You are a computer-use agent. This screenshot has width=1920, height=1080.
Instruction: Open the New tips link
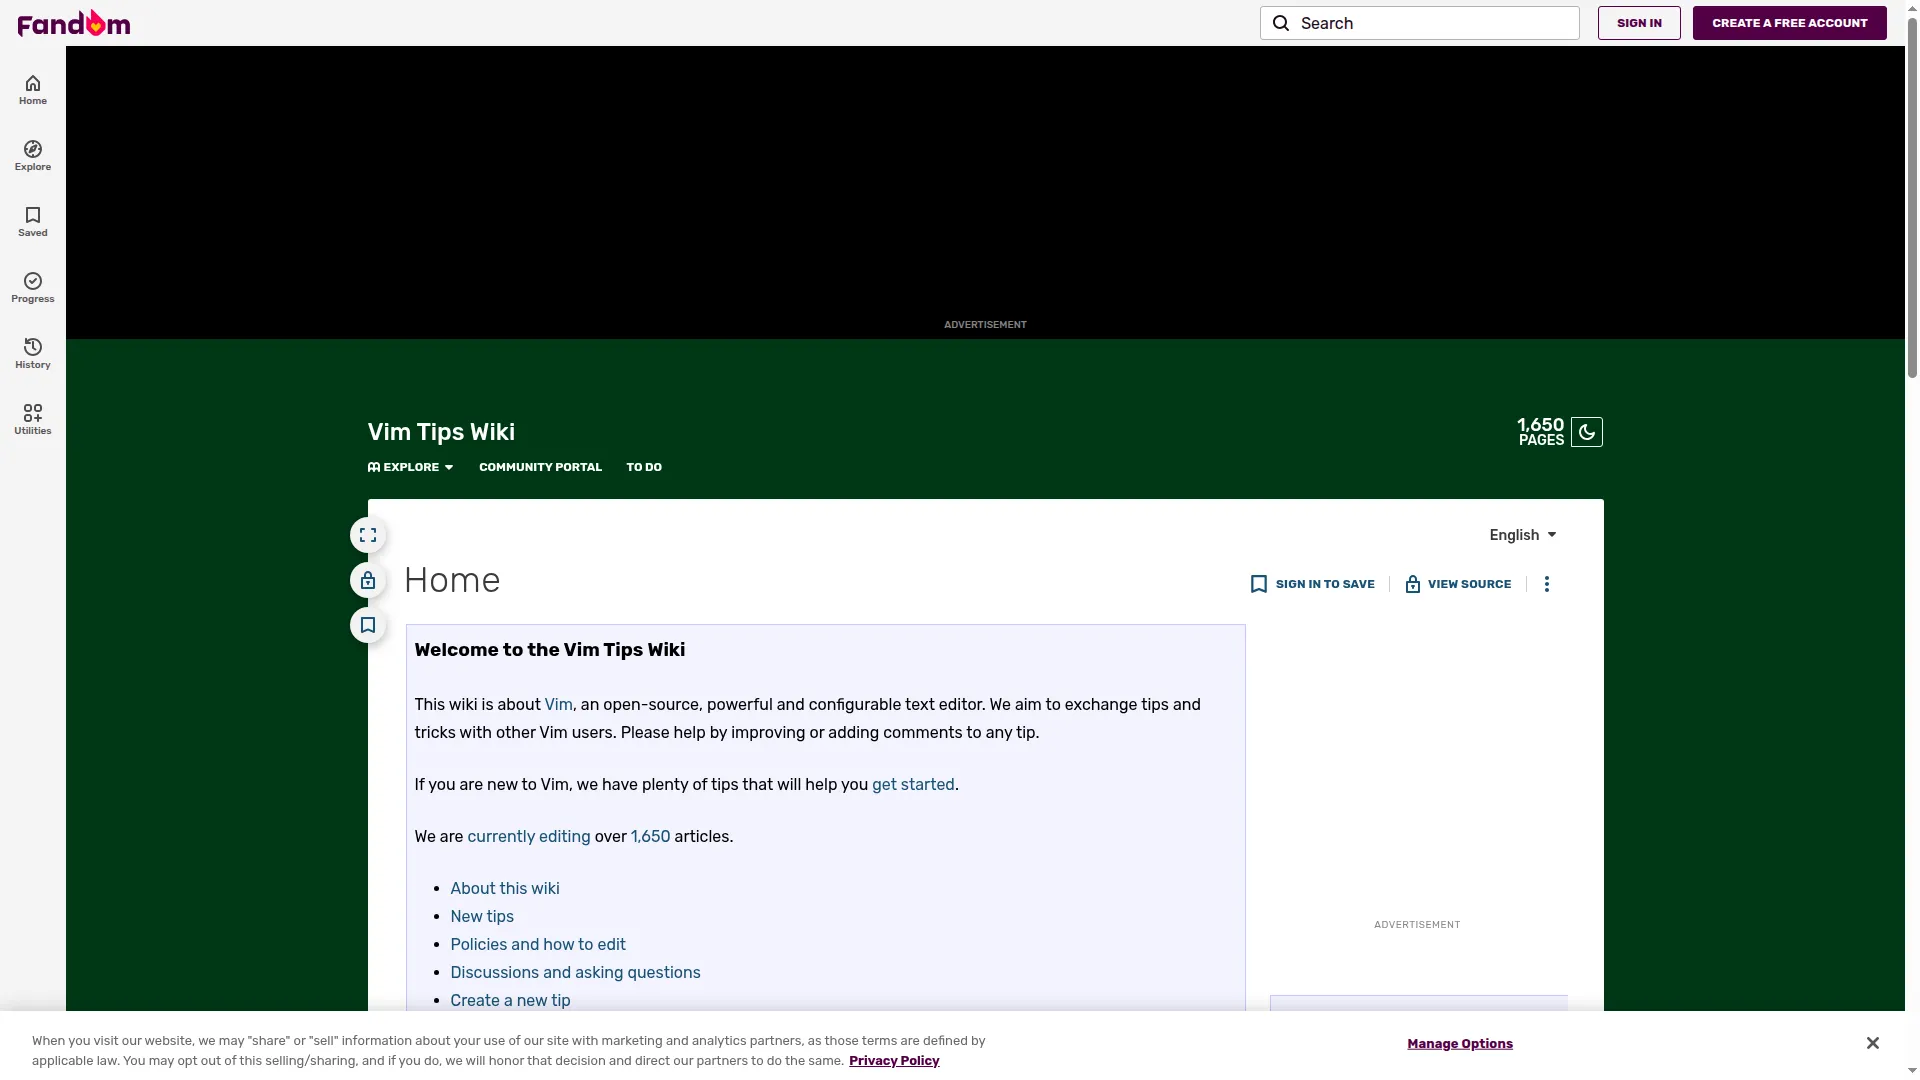click(482, 917)
